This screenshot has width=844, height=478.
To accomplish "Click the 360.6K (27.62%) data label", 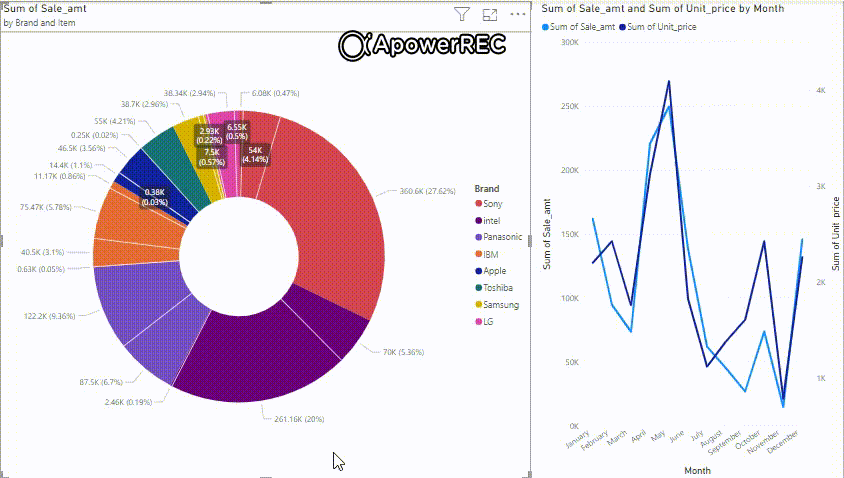I will pyautogui.click(x=427, y=191).
